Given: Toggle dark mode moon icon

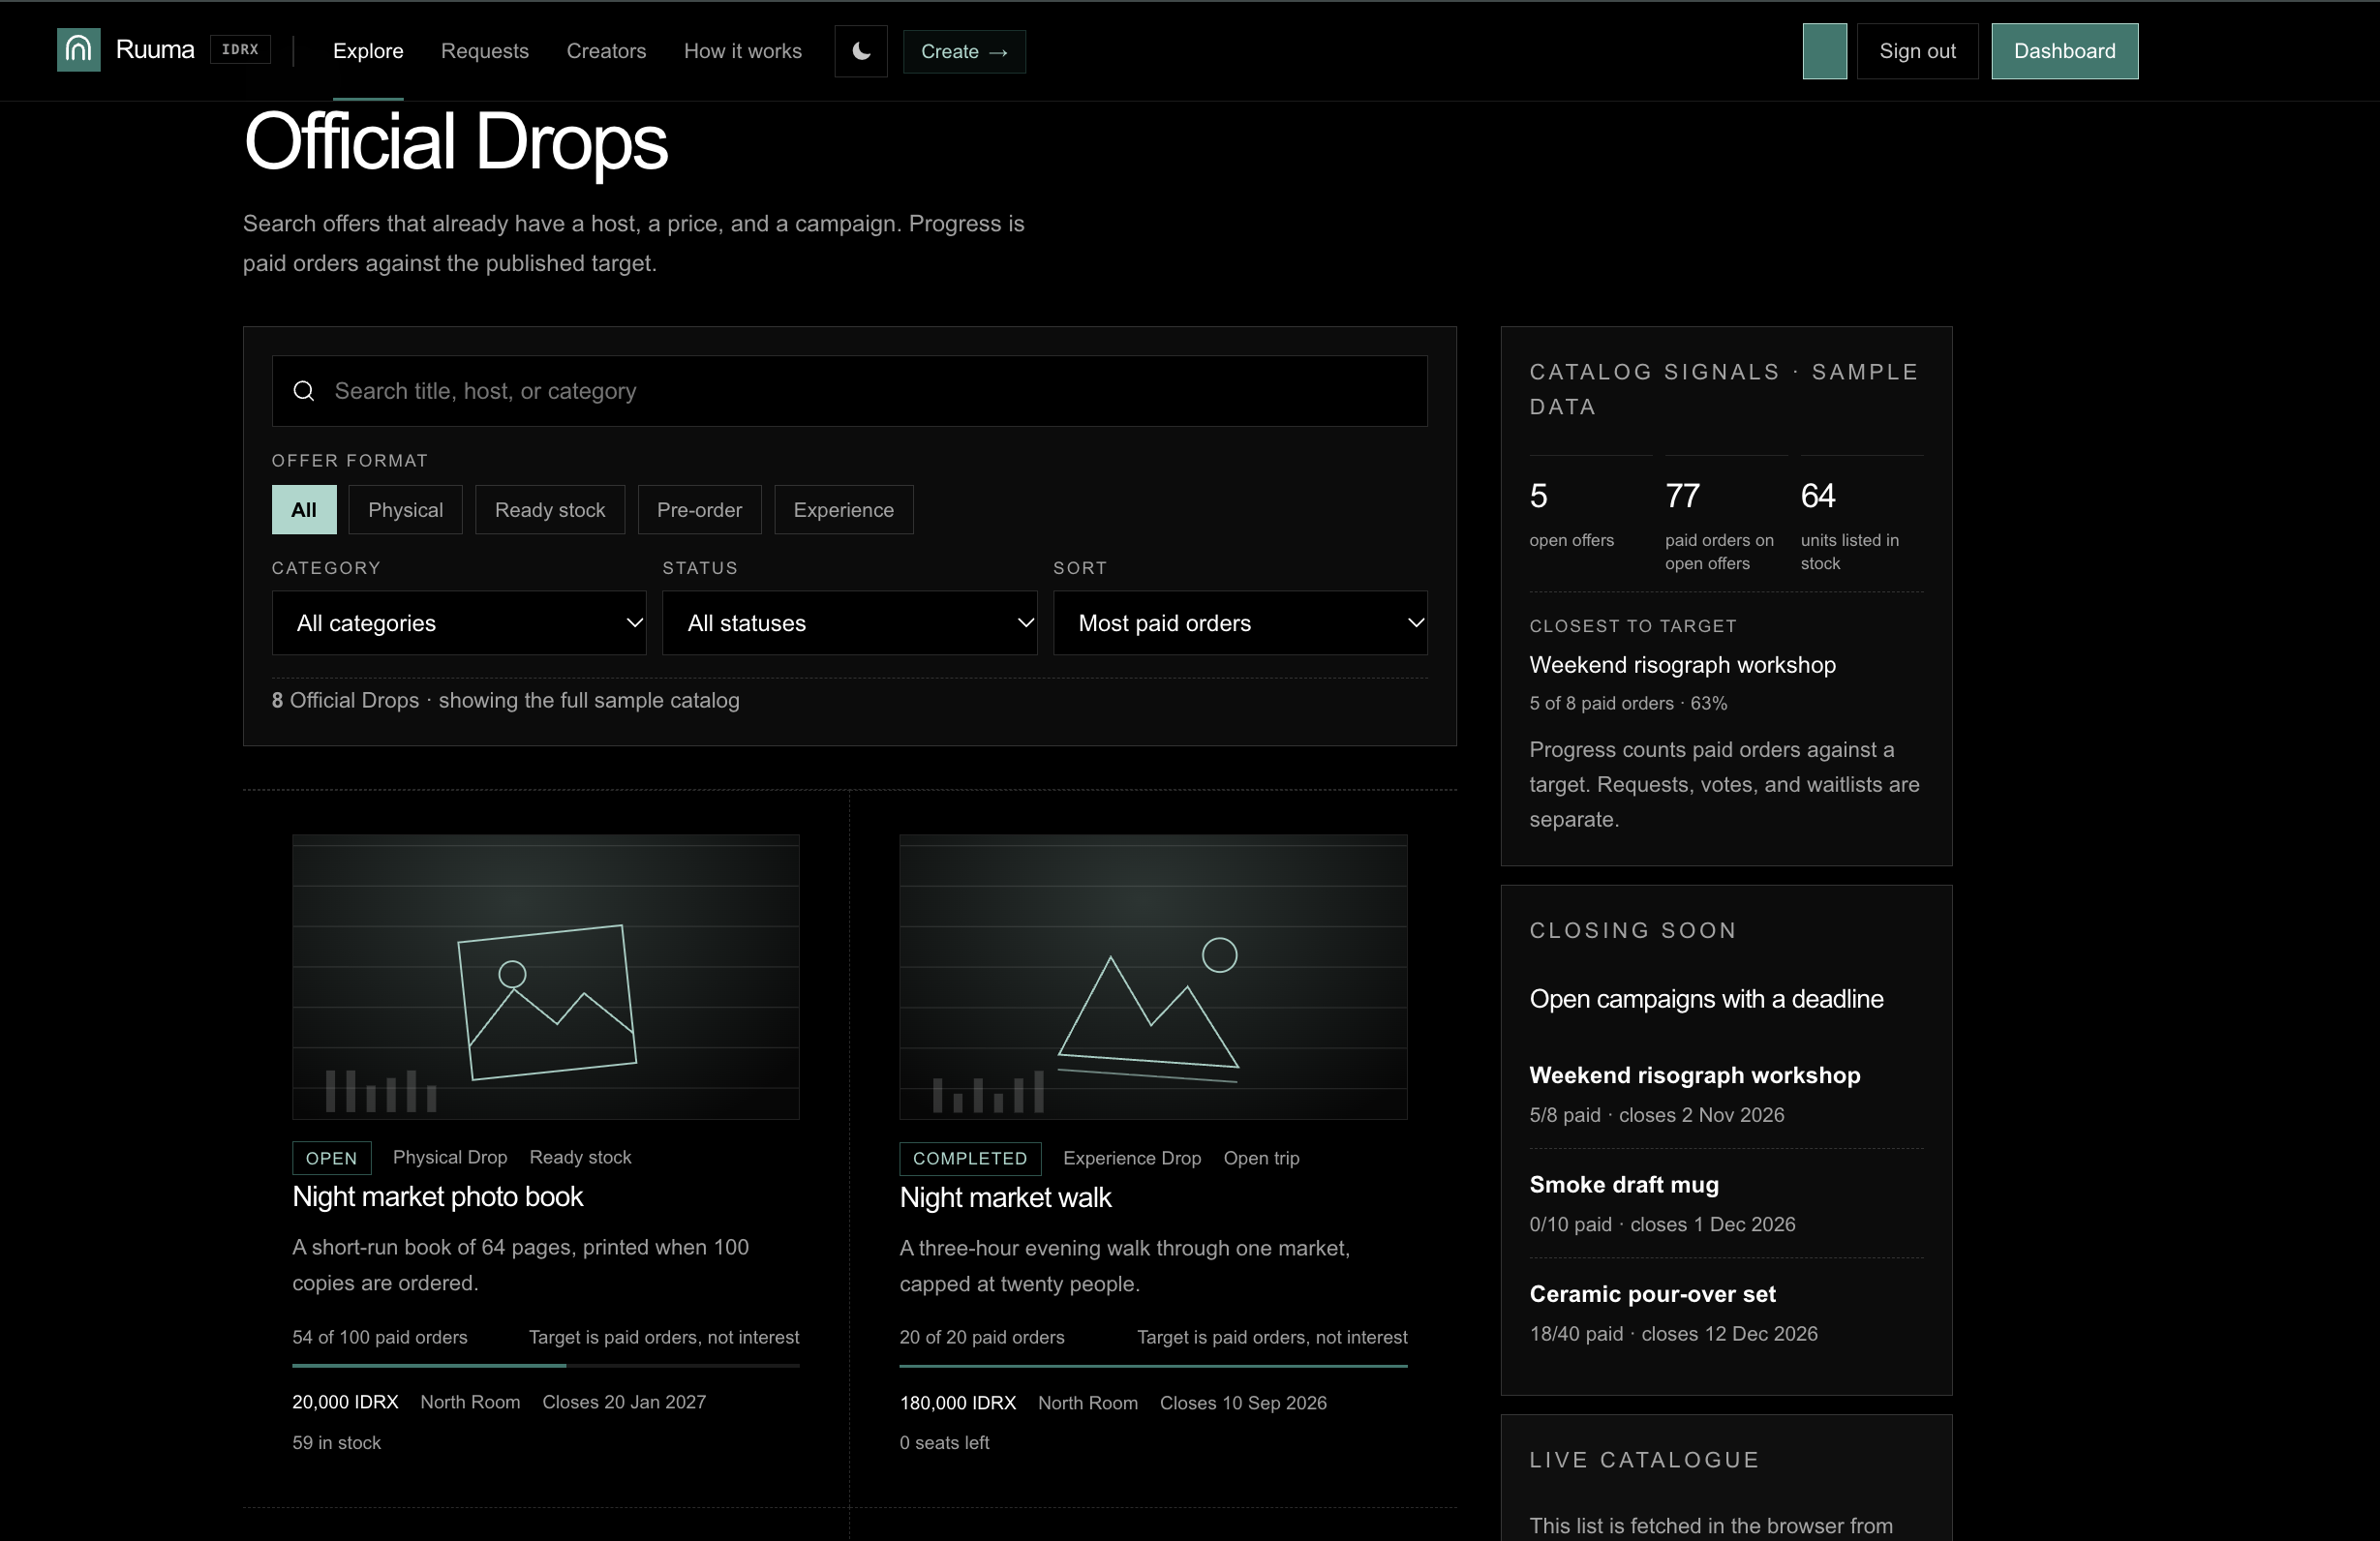Looking at the screenshot, I should [x=861, y=51].
